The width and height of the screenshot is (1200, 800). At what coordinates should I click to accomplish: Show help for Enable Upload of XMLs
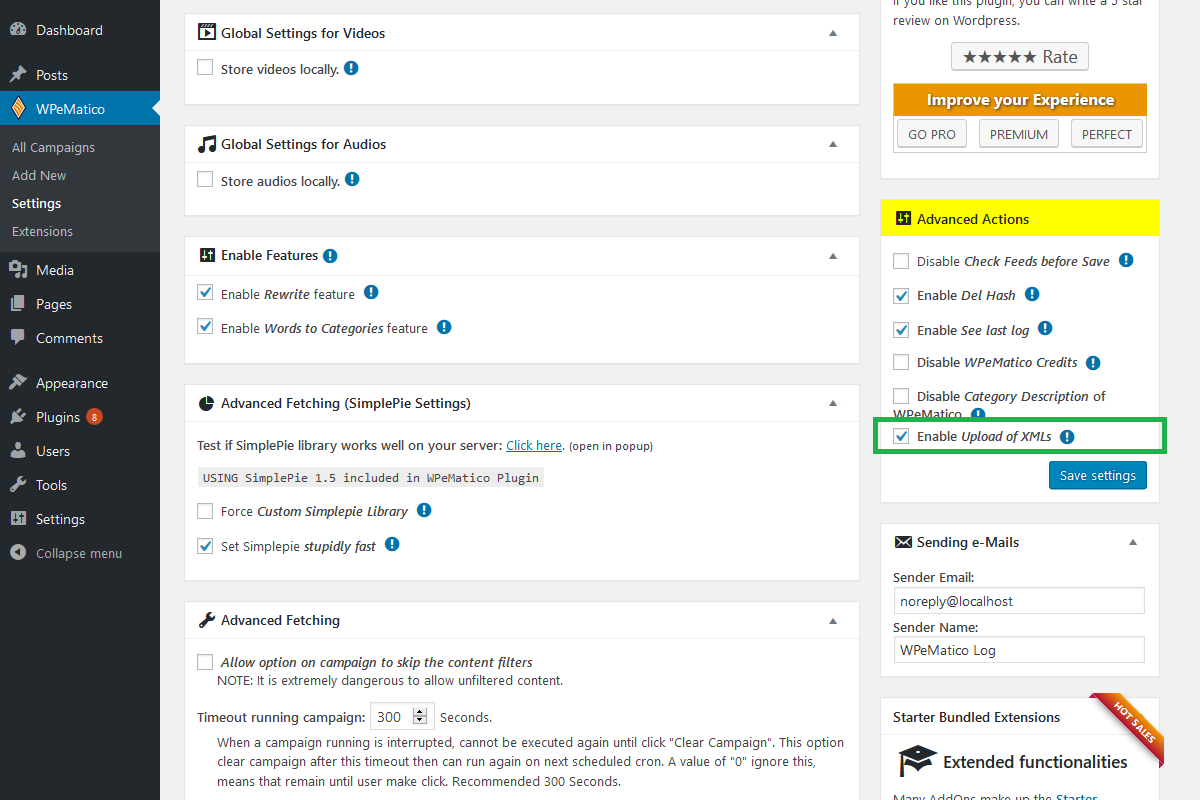click(x=1067, y=437)
